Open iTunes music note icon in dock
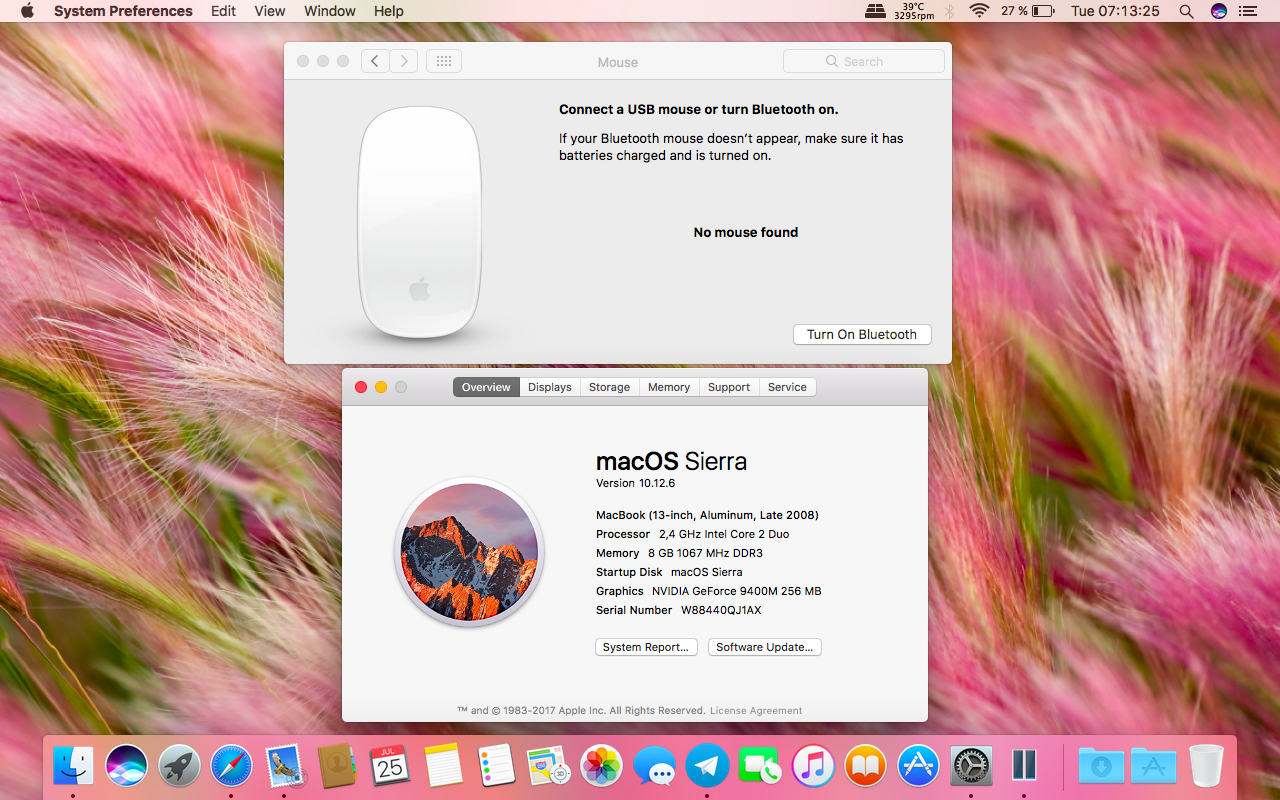The image size is (1280, 800). [x=814, y=767]
